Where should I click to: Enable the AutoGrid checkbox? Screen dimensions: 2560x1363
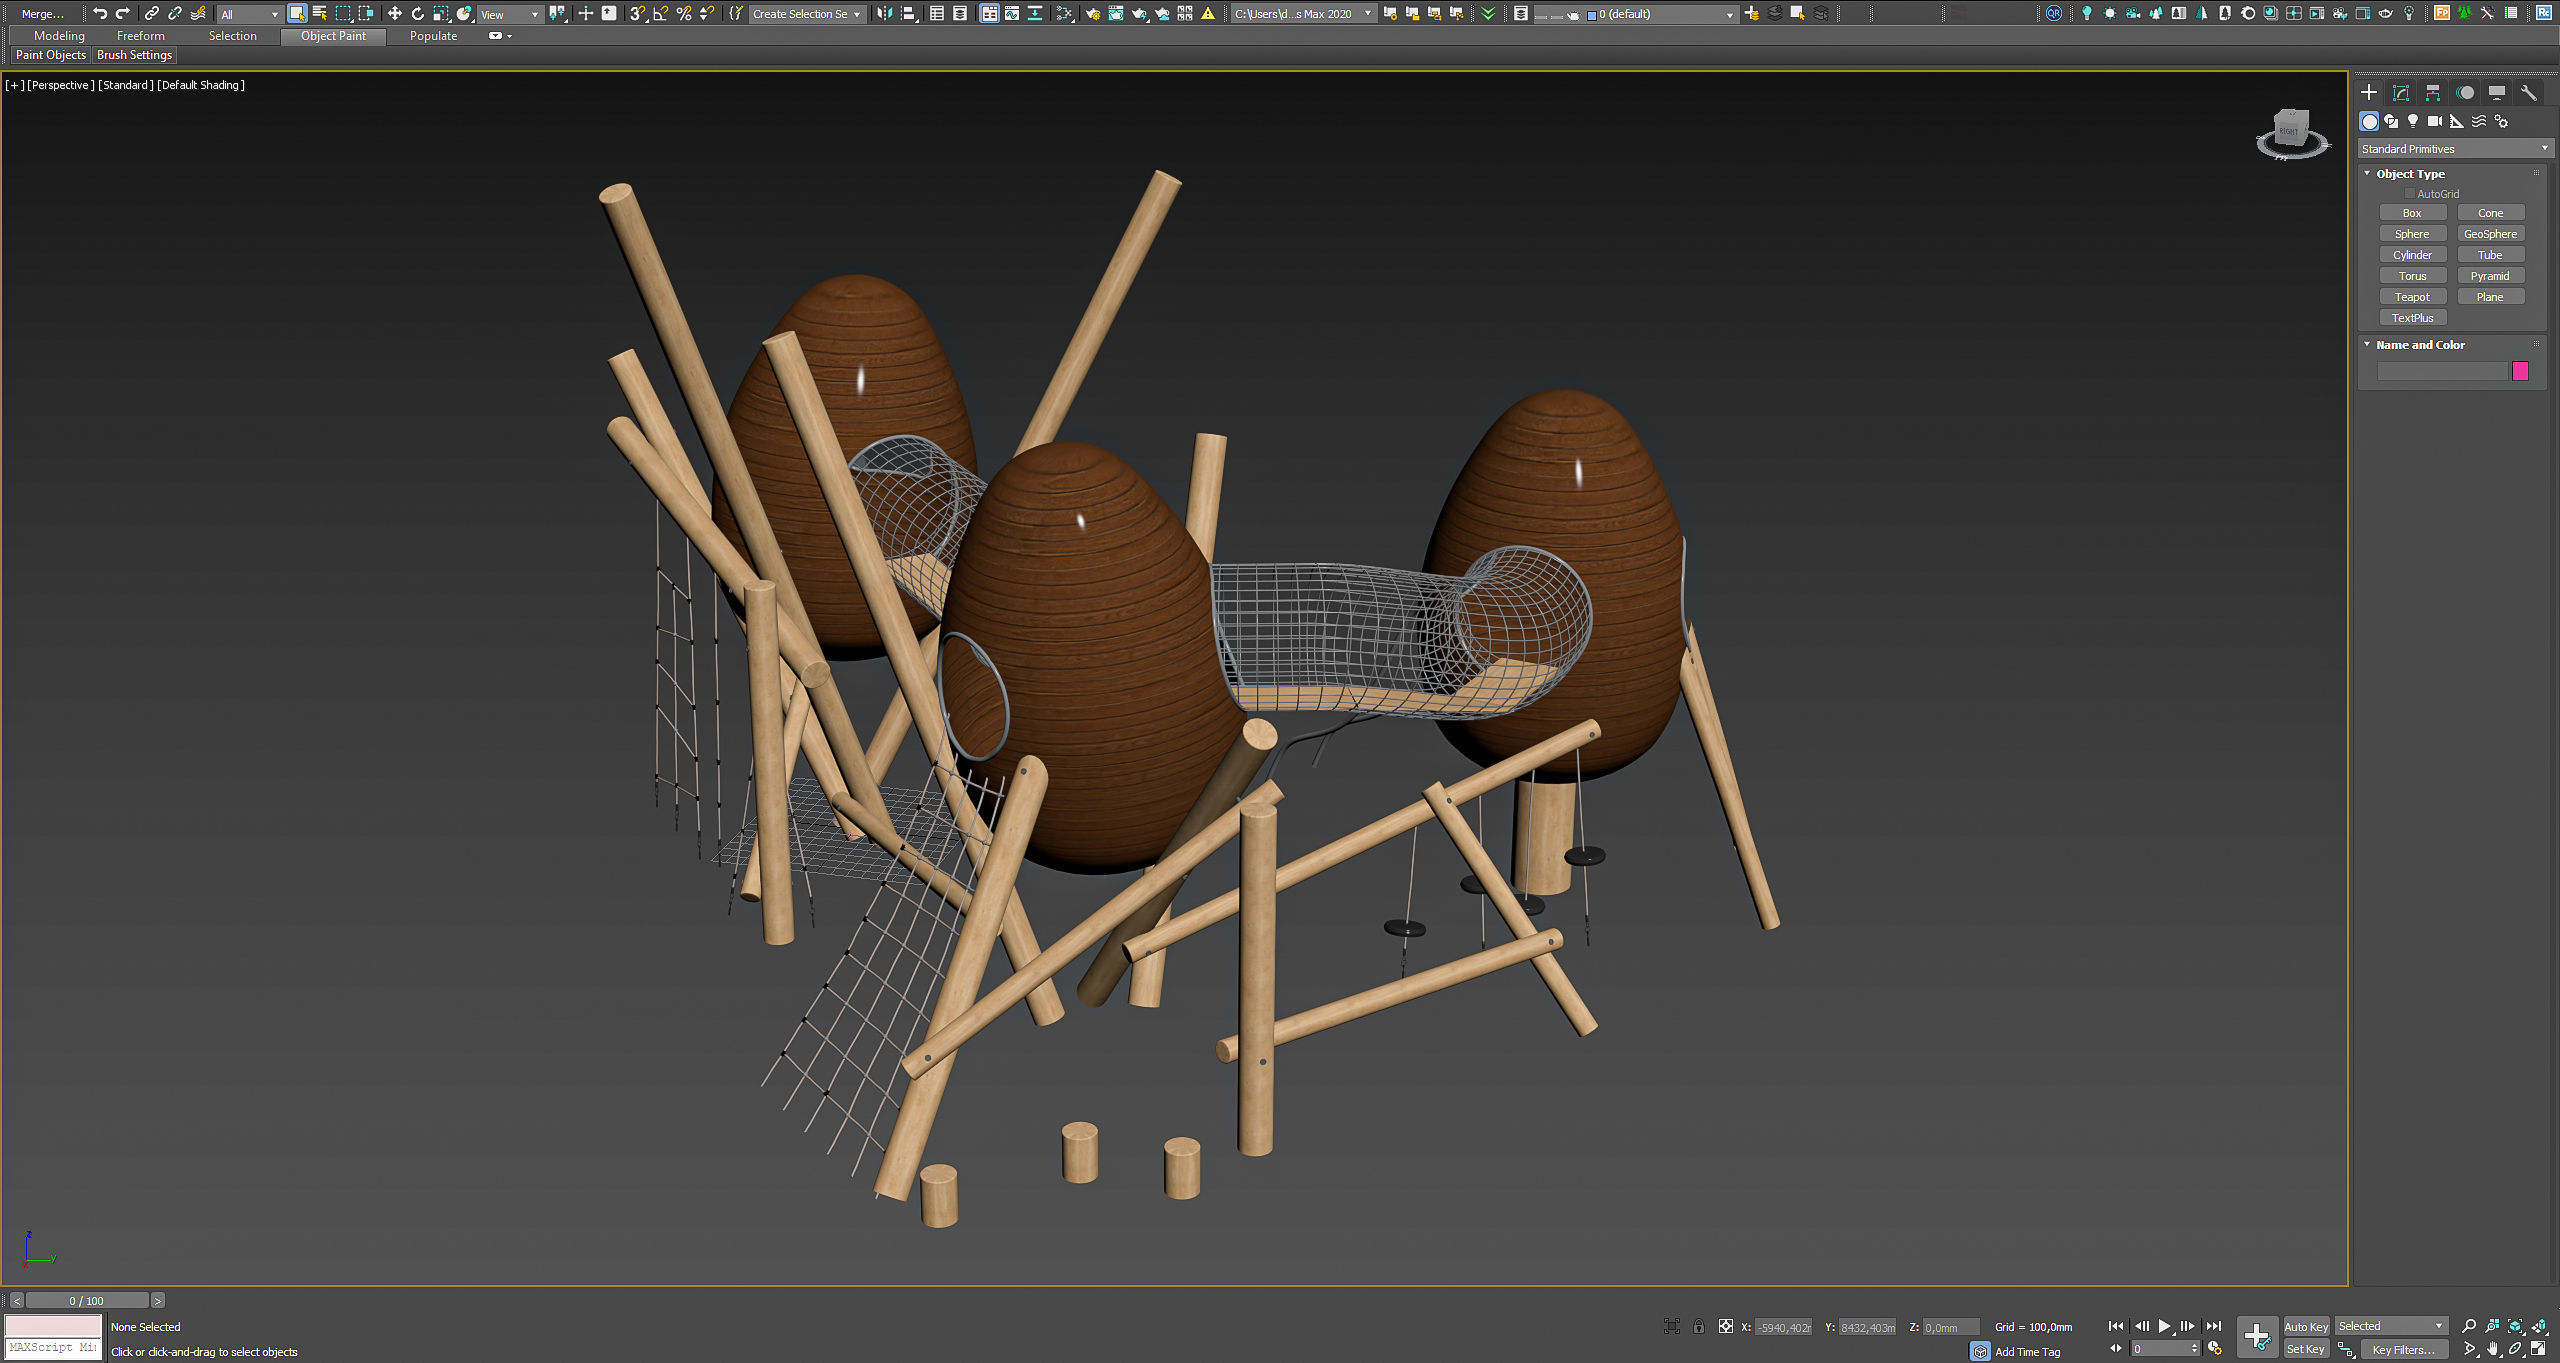pyautogui.click(x=2410, y=194)
